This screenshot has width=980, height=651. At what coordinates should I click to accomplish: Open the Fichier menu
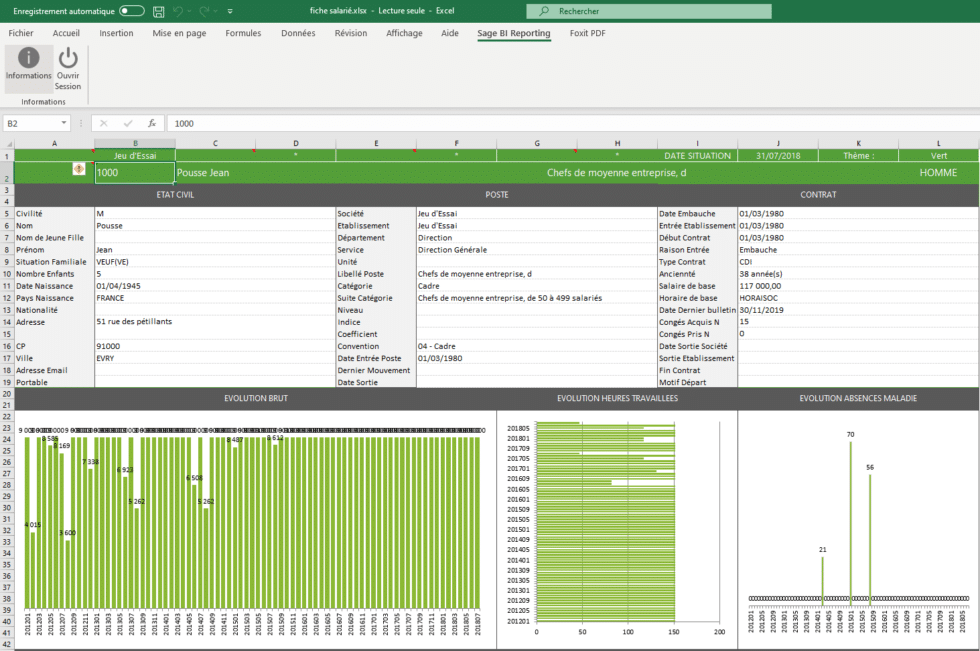pos(20,33)
